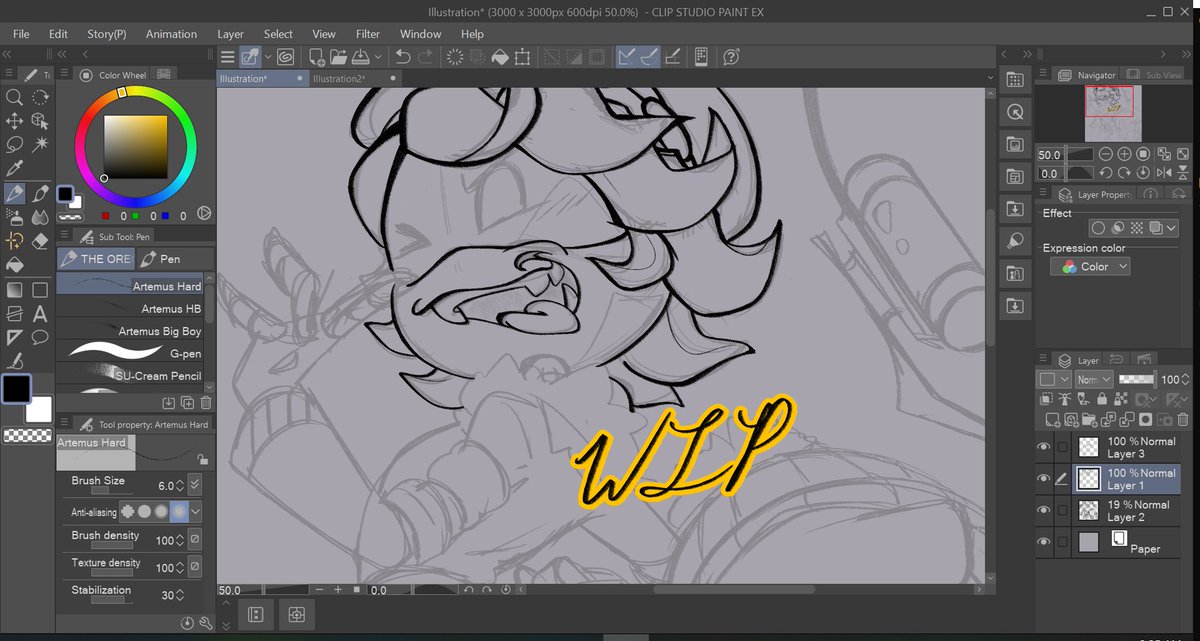Select the Zoom magnifier tool
The height and width of the screenshot is (641, 1200).
point(15,97)
